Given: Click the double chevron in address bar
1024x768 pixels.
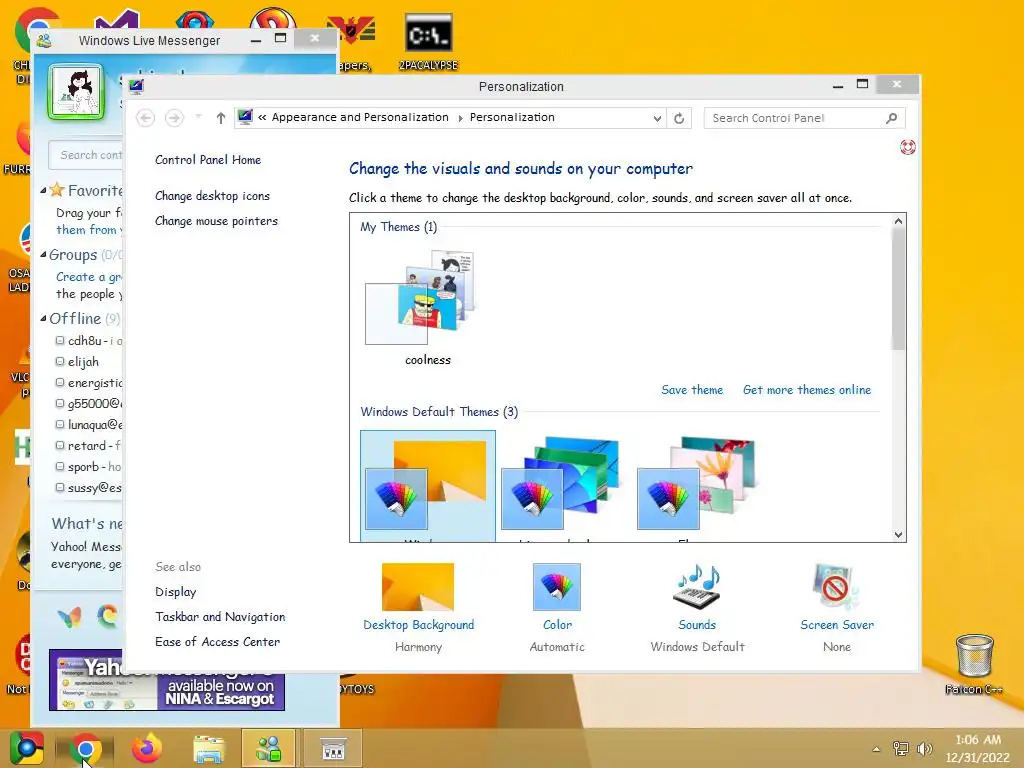Looking at the screenshot, I should tap(262, 118).
